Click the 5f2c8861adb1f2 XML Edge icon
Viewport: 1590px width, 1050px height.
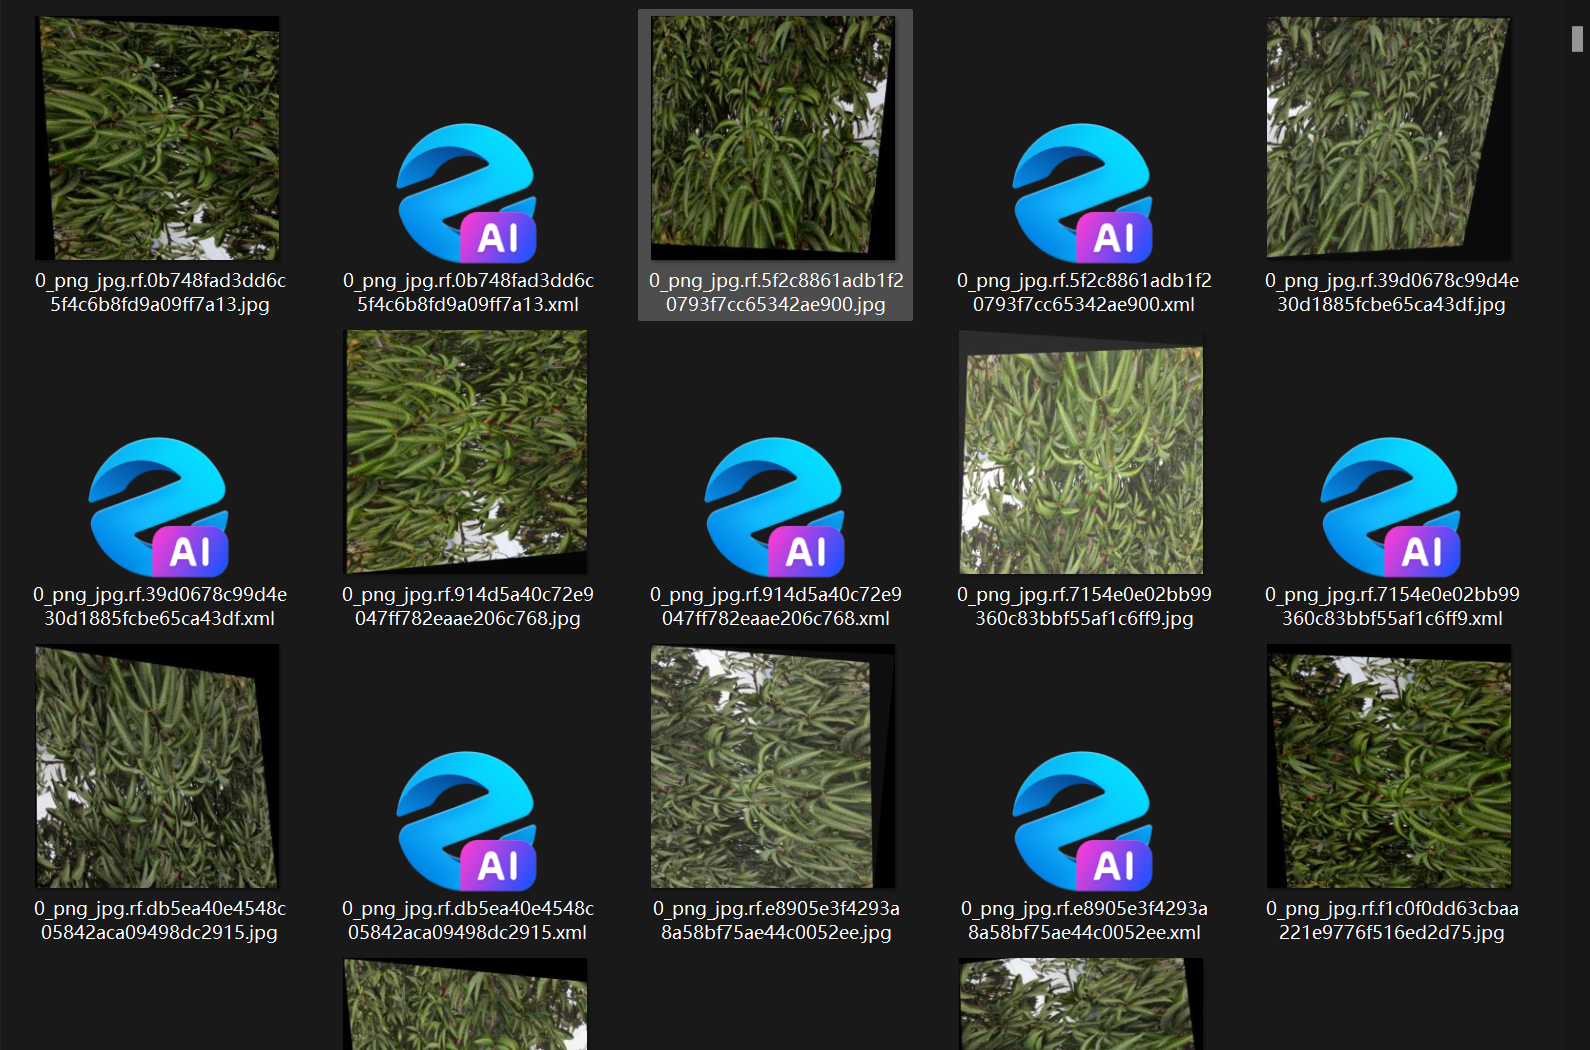point(1083,193)
